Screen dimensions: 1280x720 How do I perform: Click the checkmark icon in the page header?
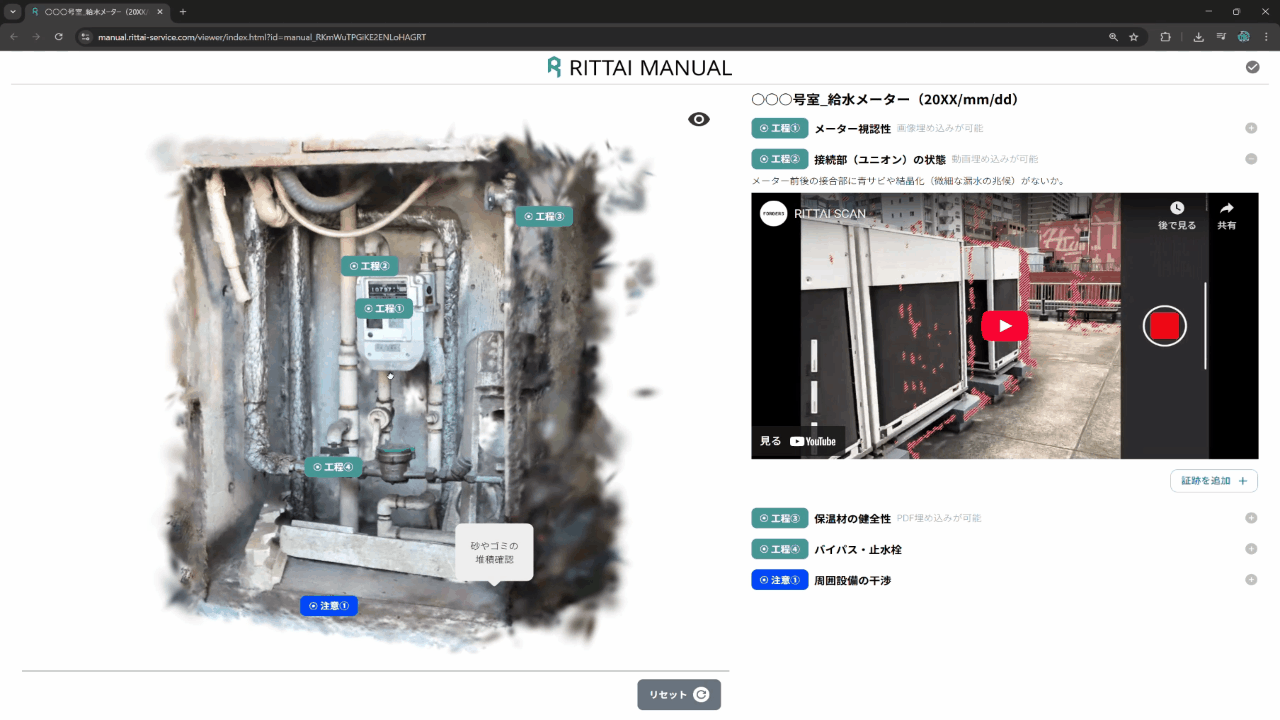(1252, 67)
